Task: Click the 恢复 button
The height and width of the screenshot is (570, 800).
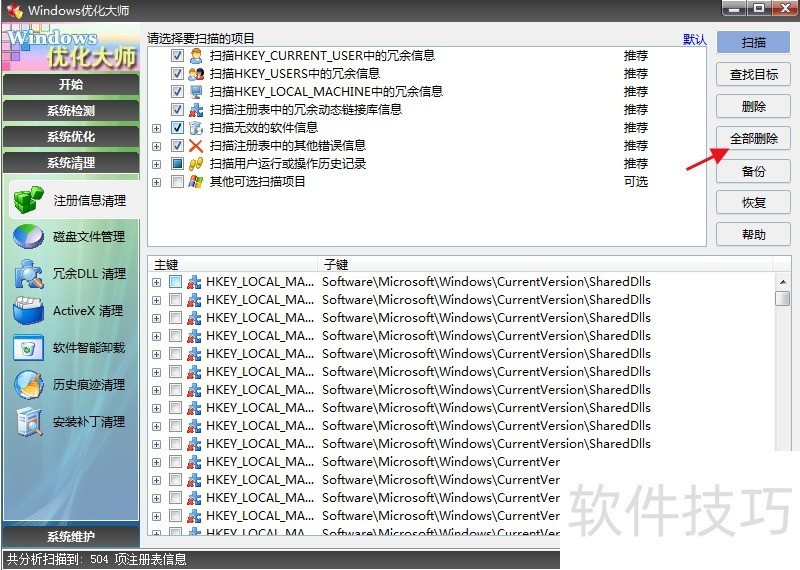Action: coord(753,203)
